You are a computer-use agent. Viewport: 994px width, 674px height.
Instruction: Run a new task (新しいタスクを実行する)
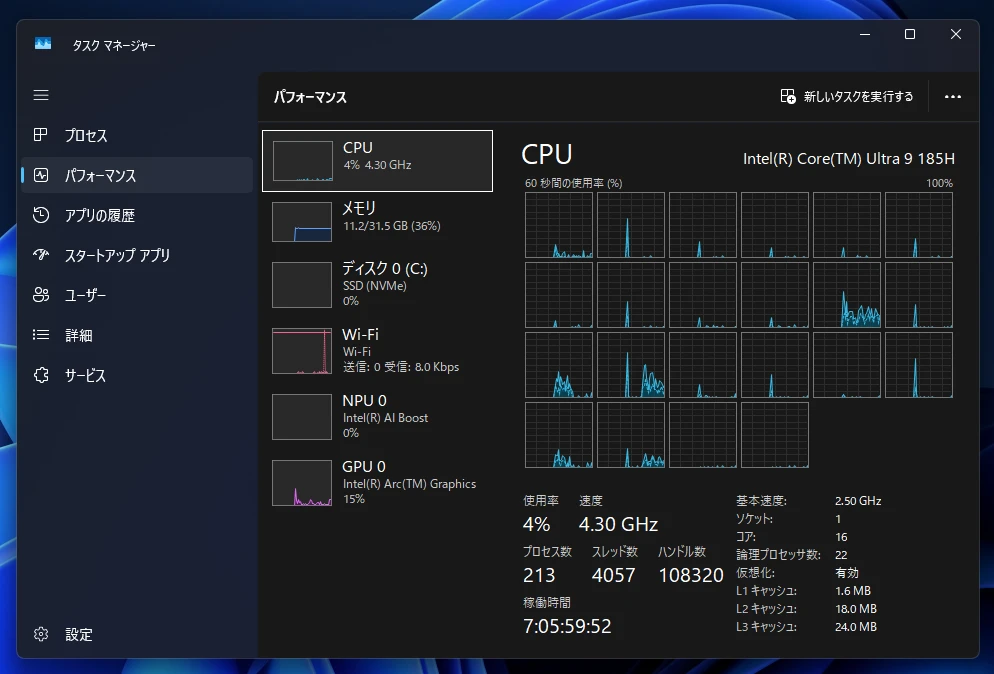point(847,97)
